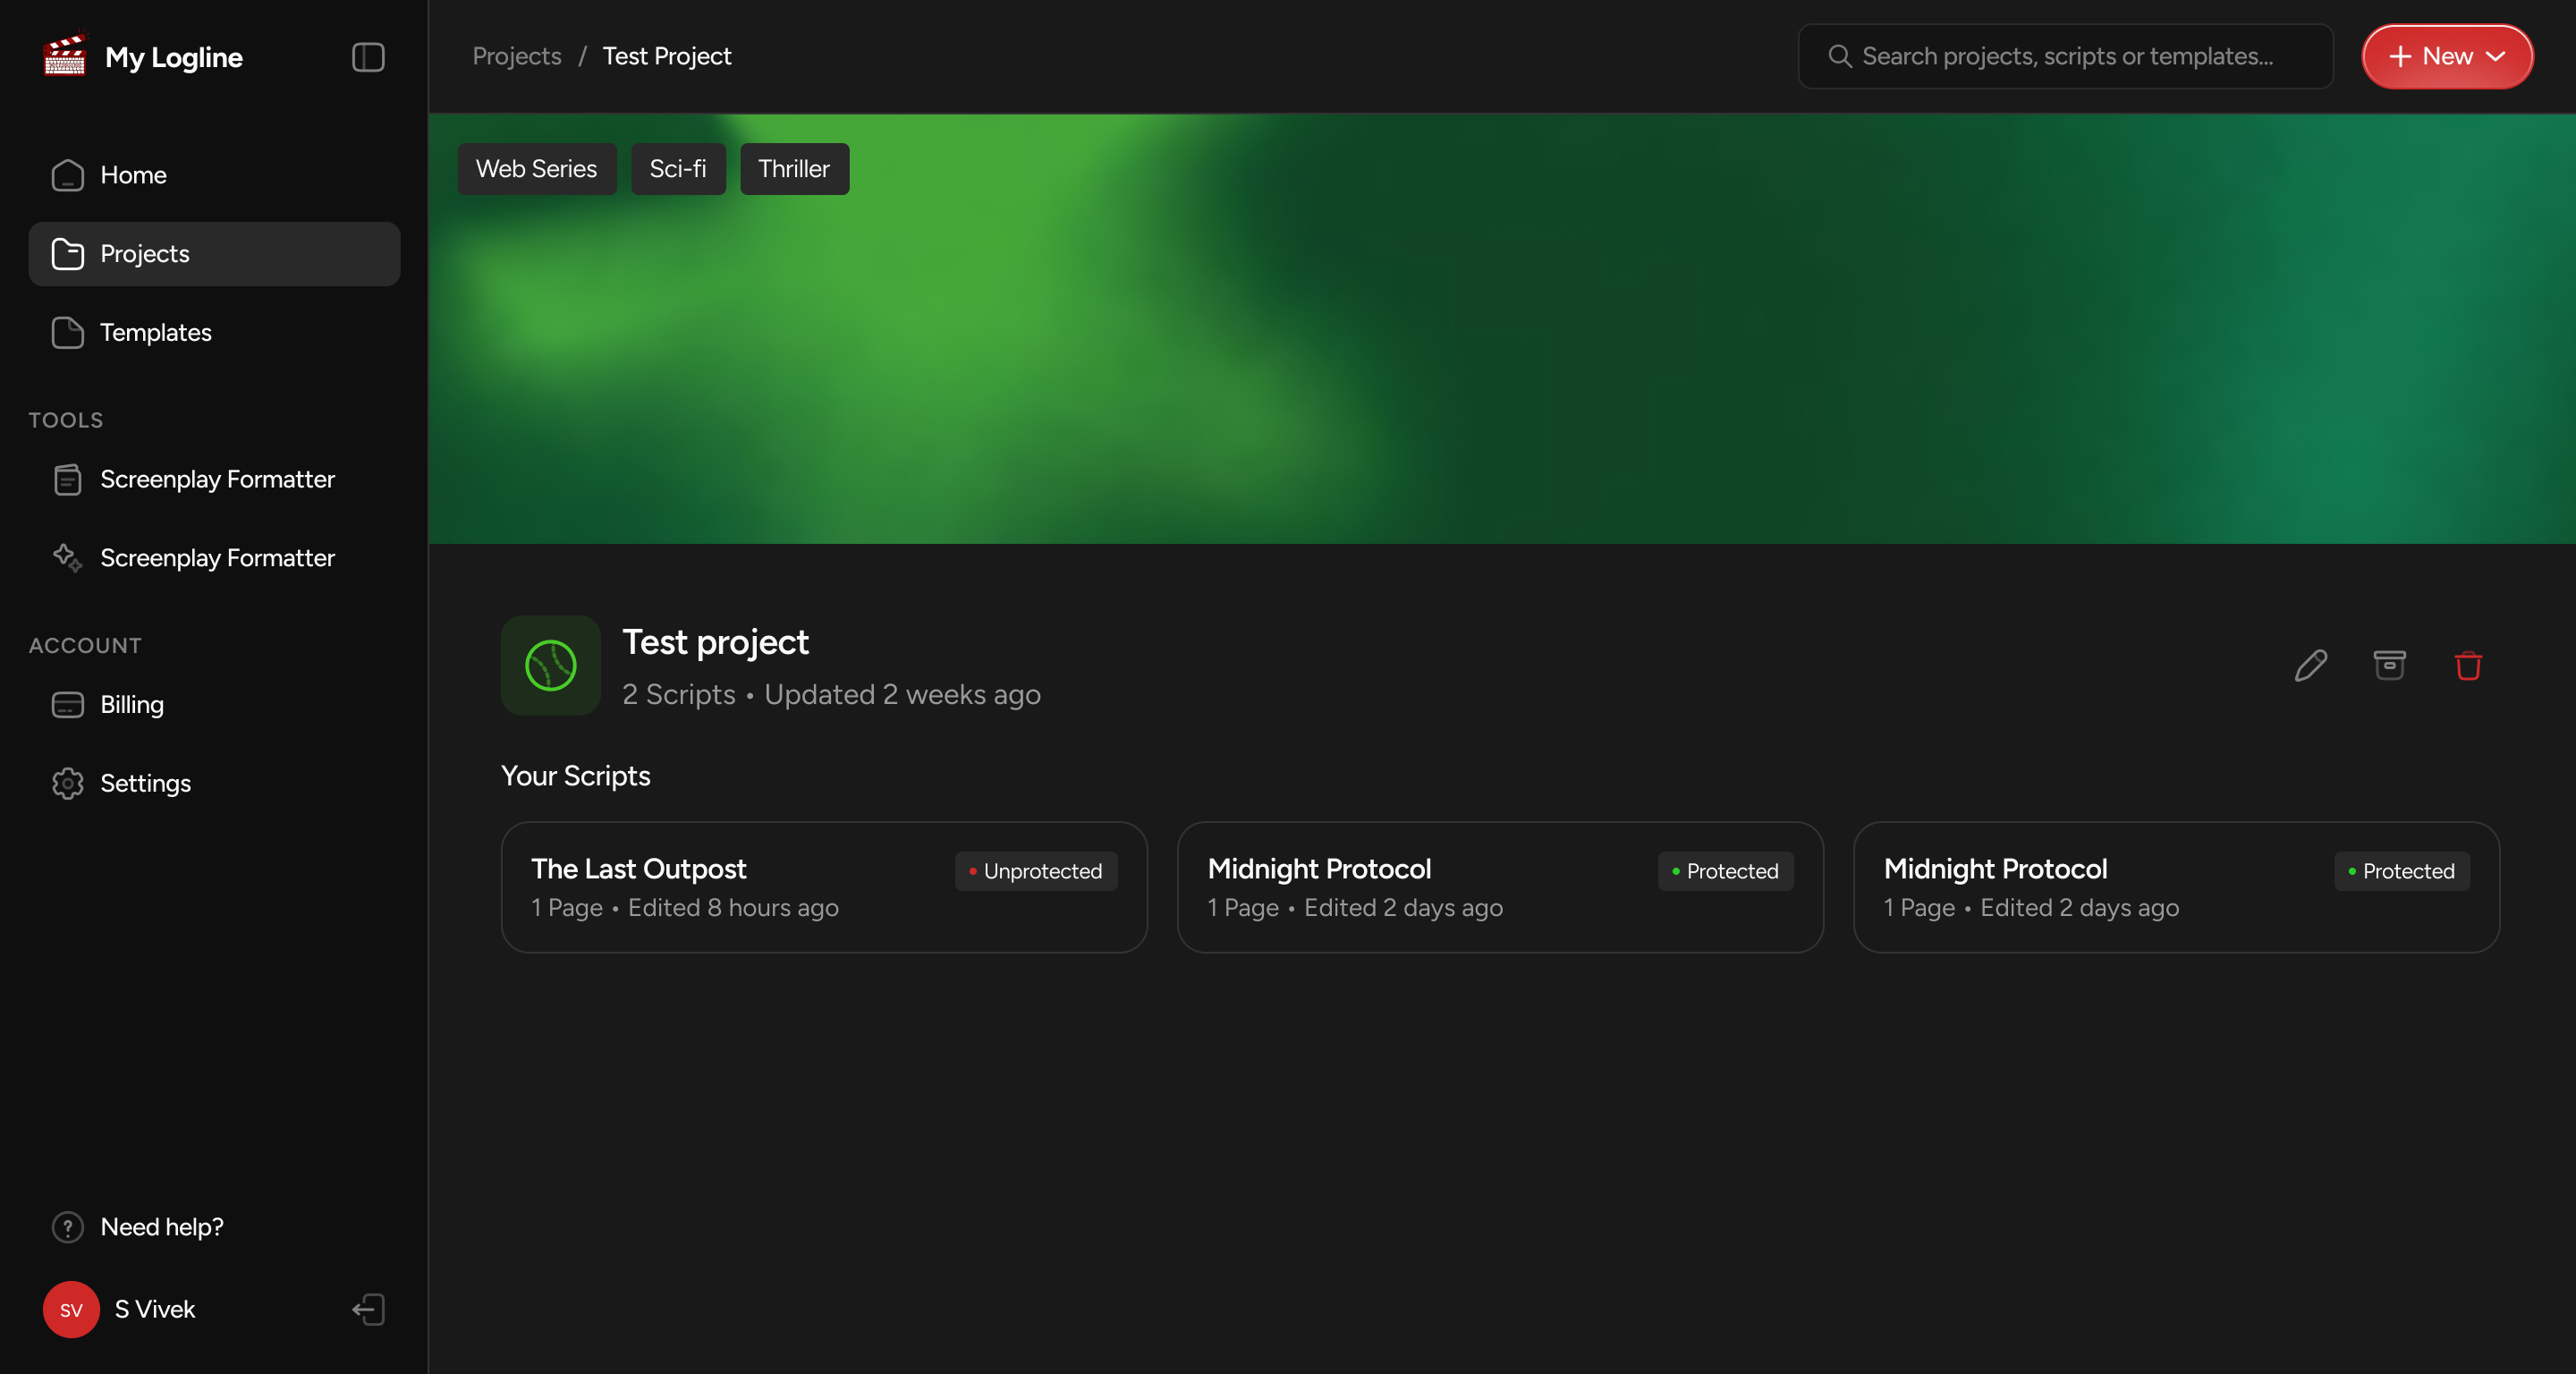
Task: Click the Thriller tag
Action: (794, 169)
